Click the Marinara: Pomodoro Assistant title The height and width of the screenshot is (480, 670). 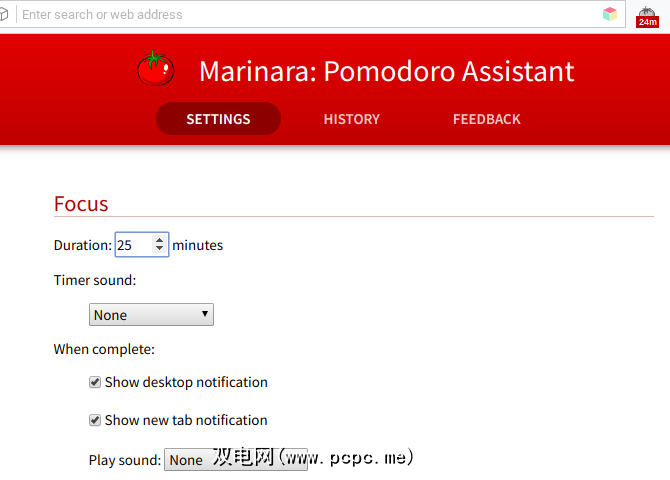pos(386,71)
